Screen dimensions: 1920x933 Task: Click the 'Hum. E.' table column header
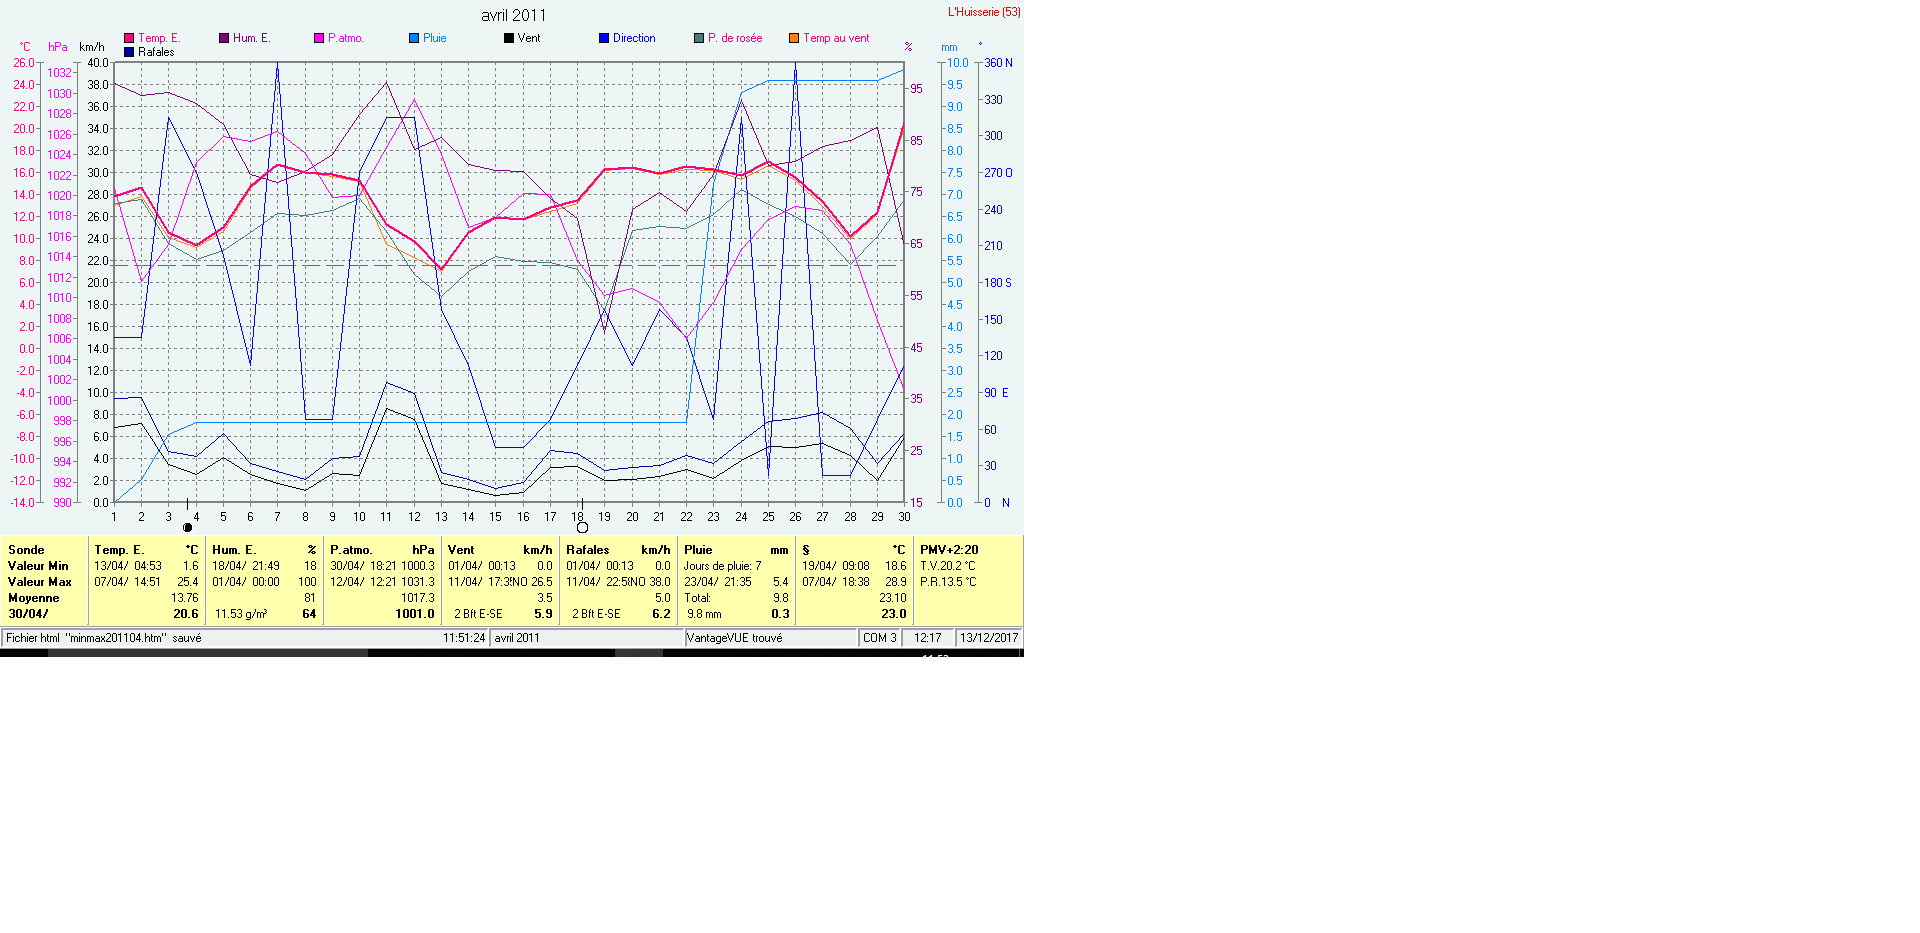click(234, 550)
